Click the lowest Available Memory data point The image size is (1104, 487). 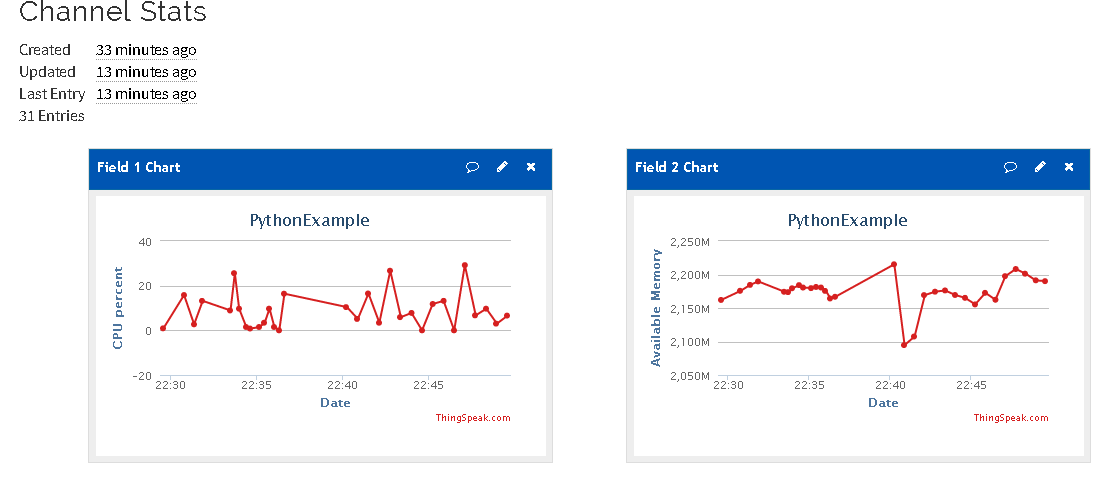click(904, 345)
